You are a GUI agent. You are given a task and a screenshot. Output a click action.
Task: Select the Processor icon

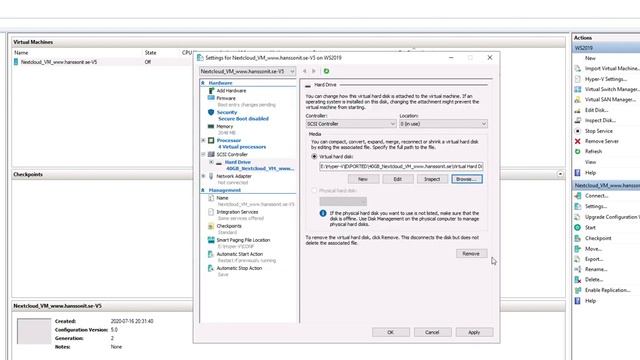(x=211, y=140)
